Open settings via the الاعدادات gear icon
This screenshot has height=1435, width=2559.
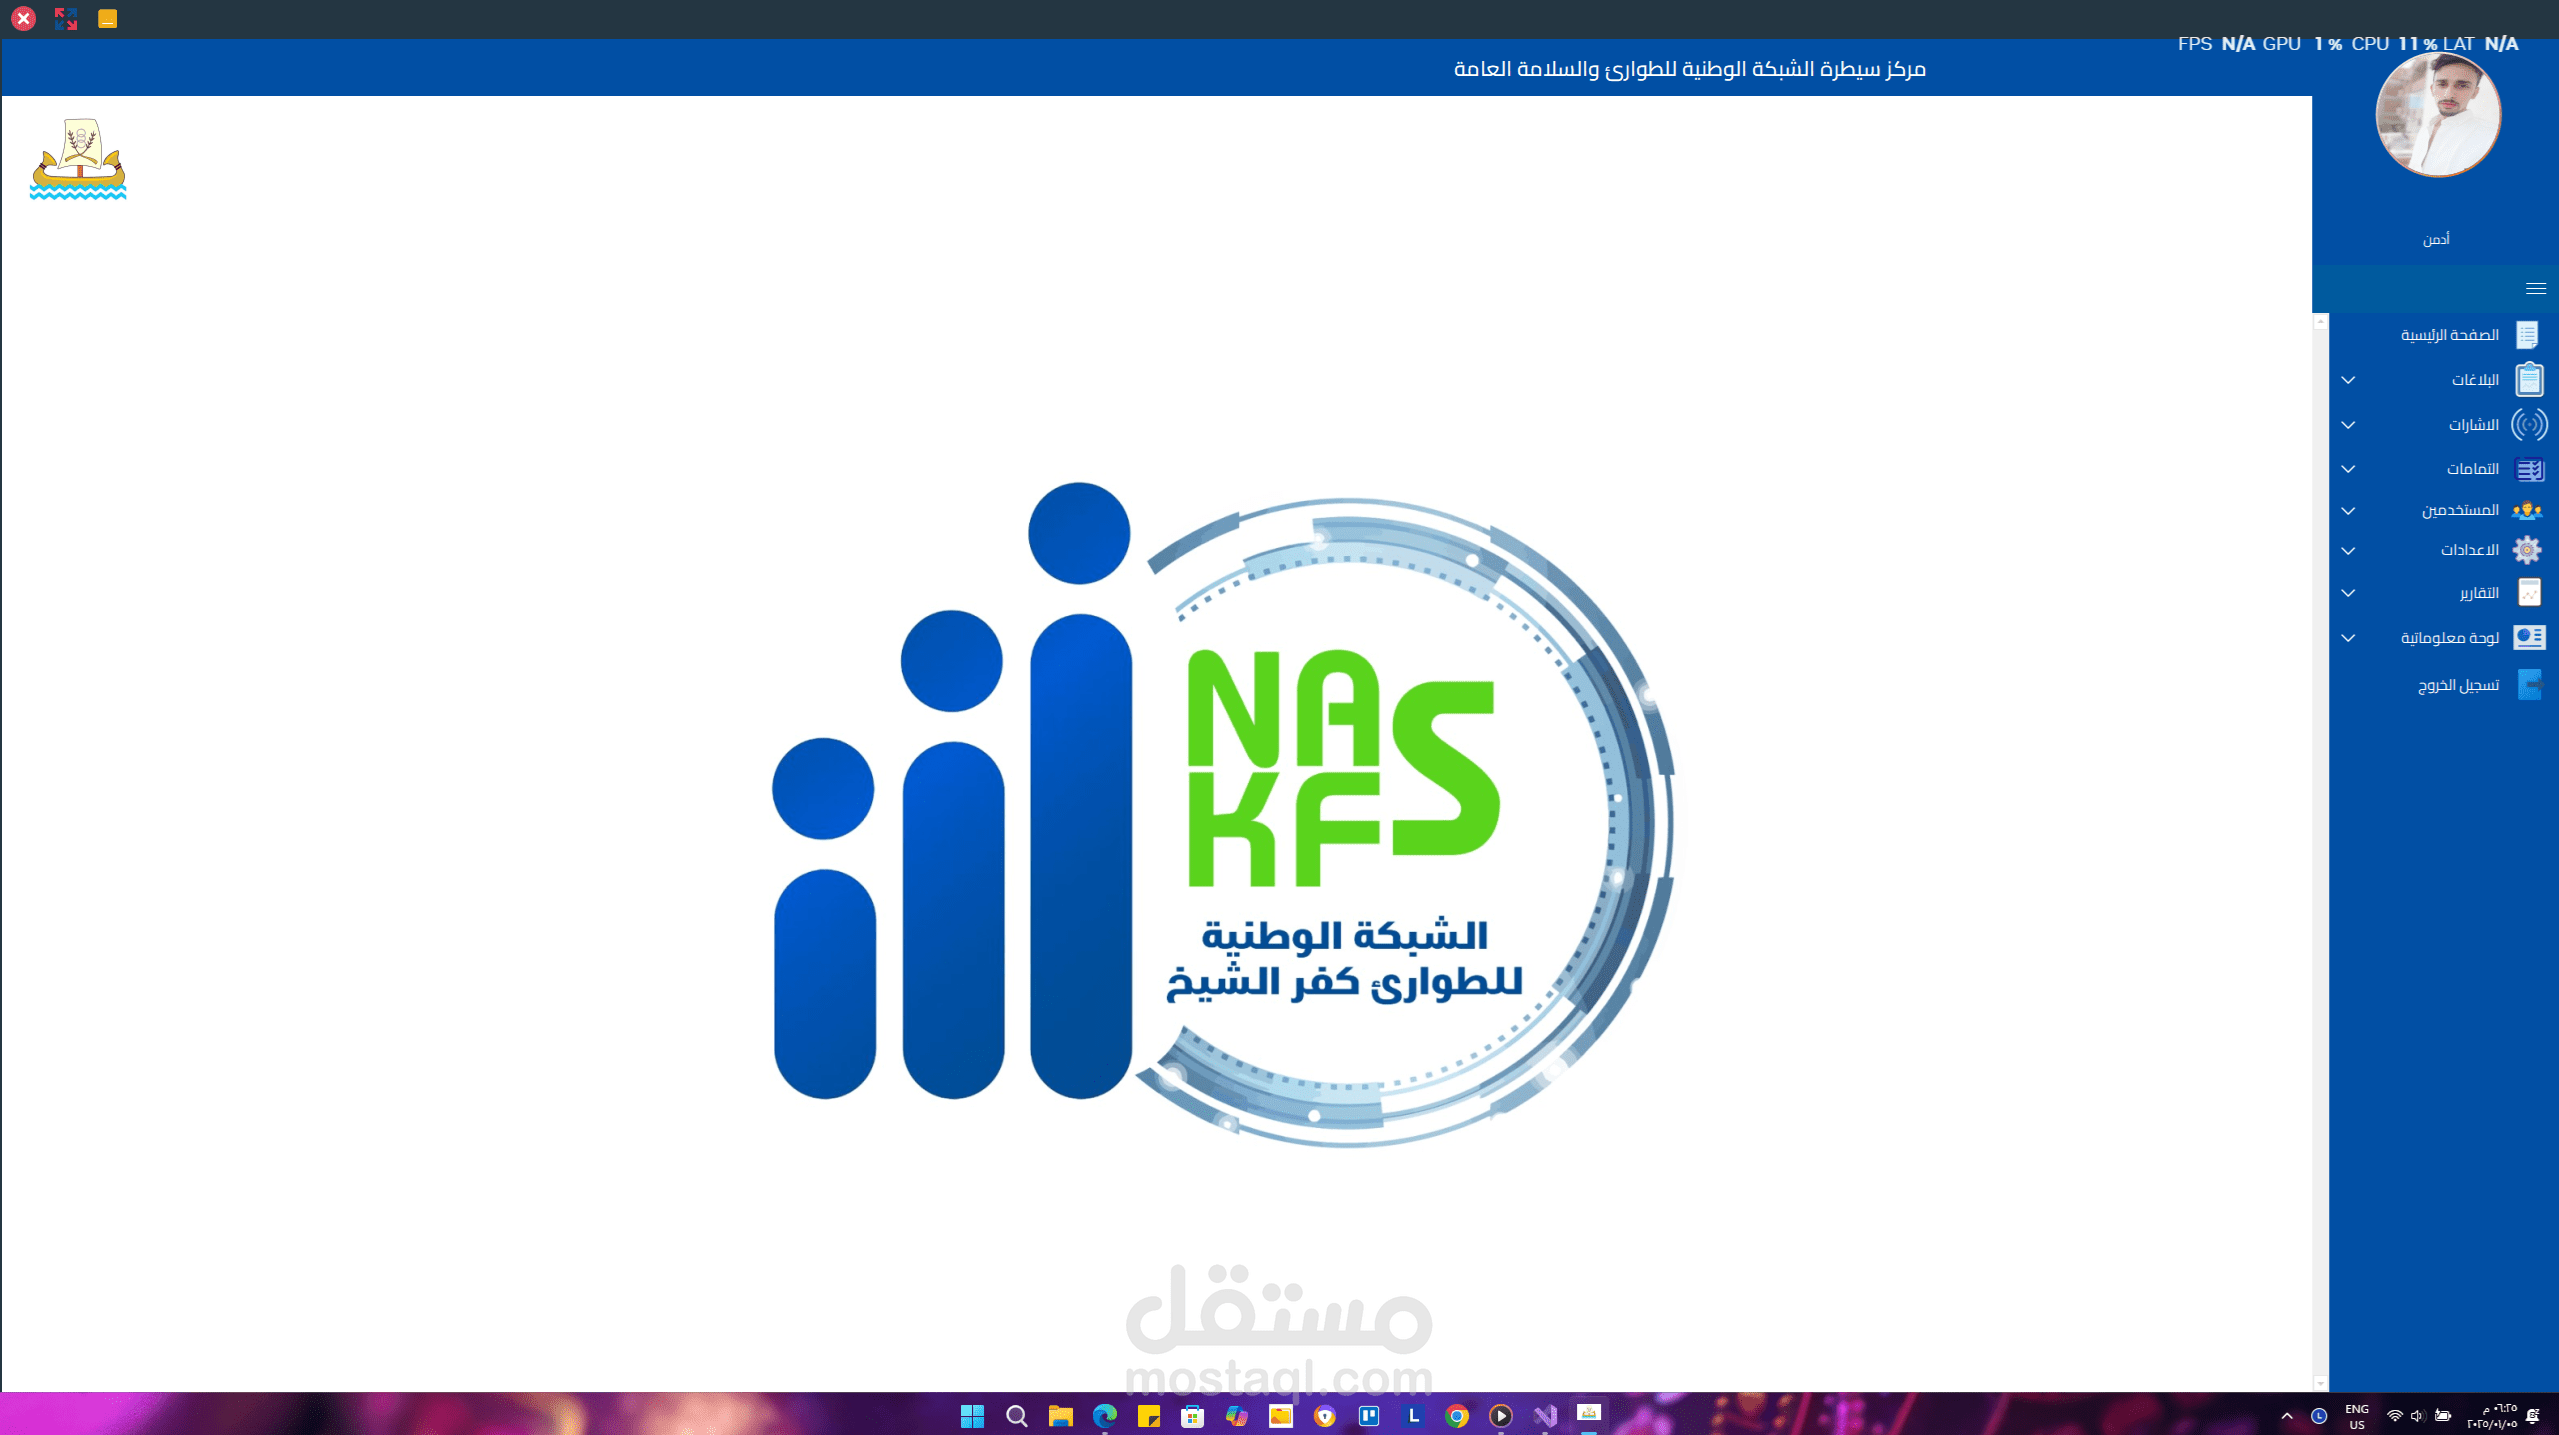[x=2527, y=550]
